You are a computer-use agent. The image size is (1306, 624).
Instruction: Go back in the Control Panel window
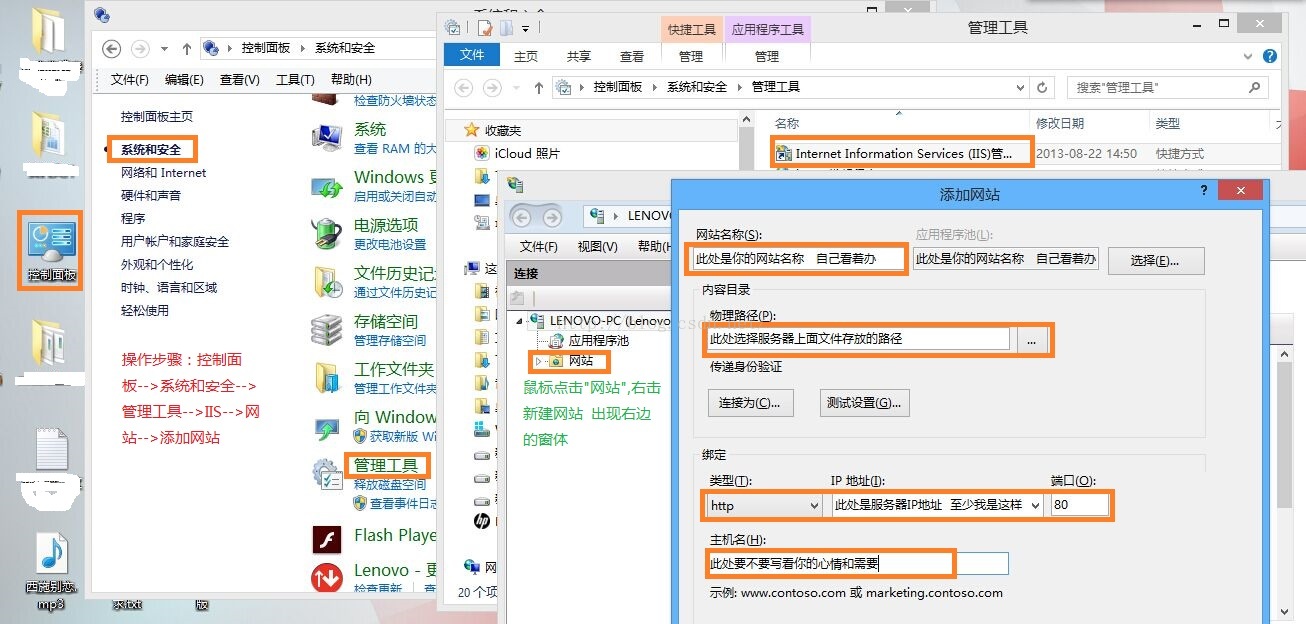pyautogui.click(x=112, y=48)
